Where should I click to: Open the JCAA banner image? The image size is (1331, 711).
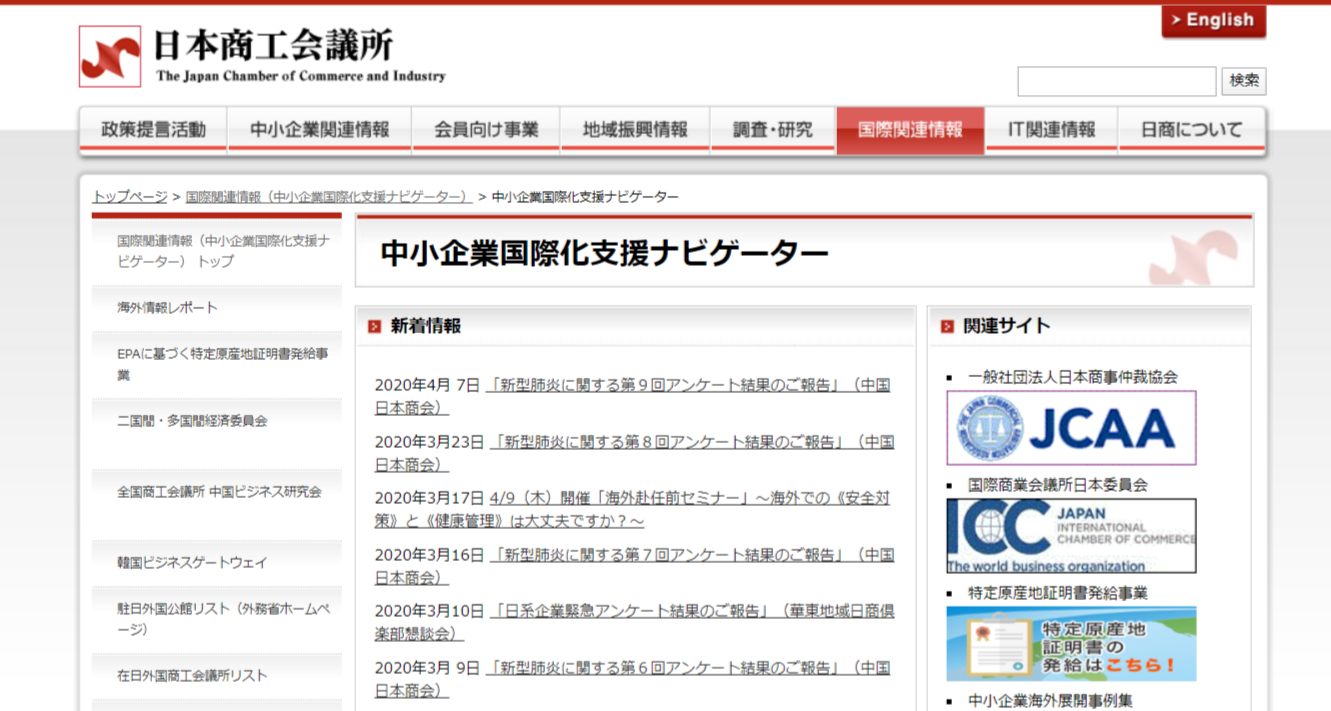coord(1071,428)
